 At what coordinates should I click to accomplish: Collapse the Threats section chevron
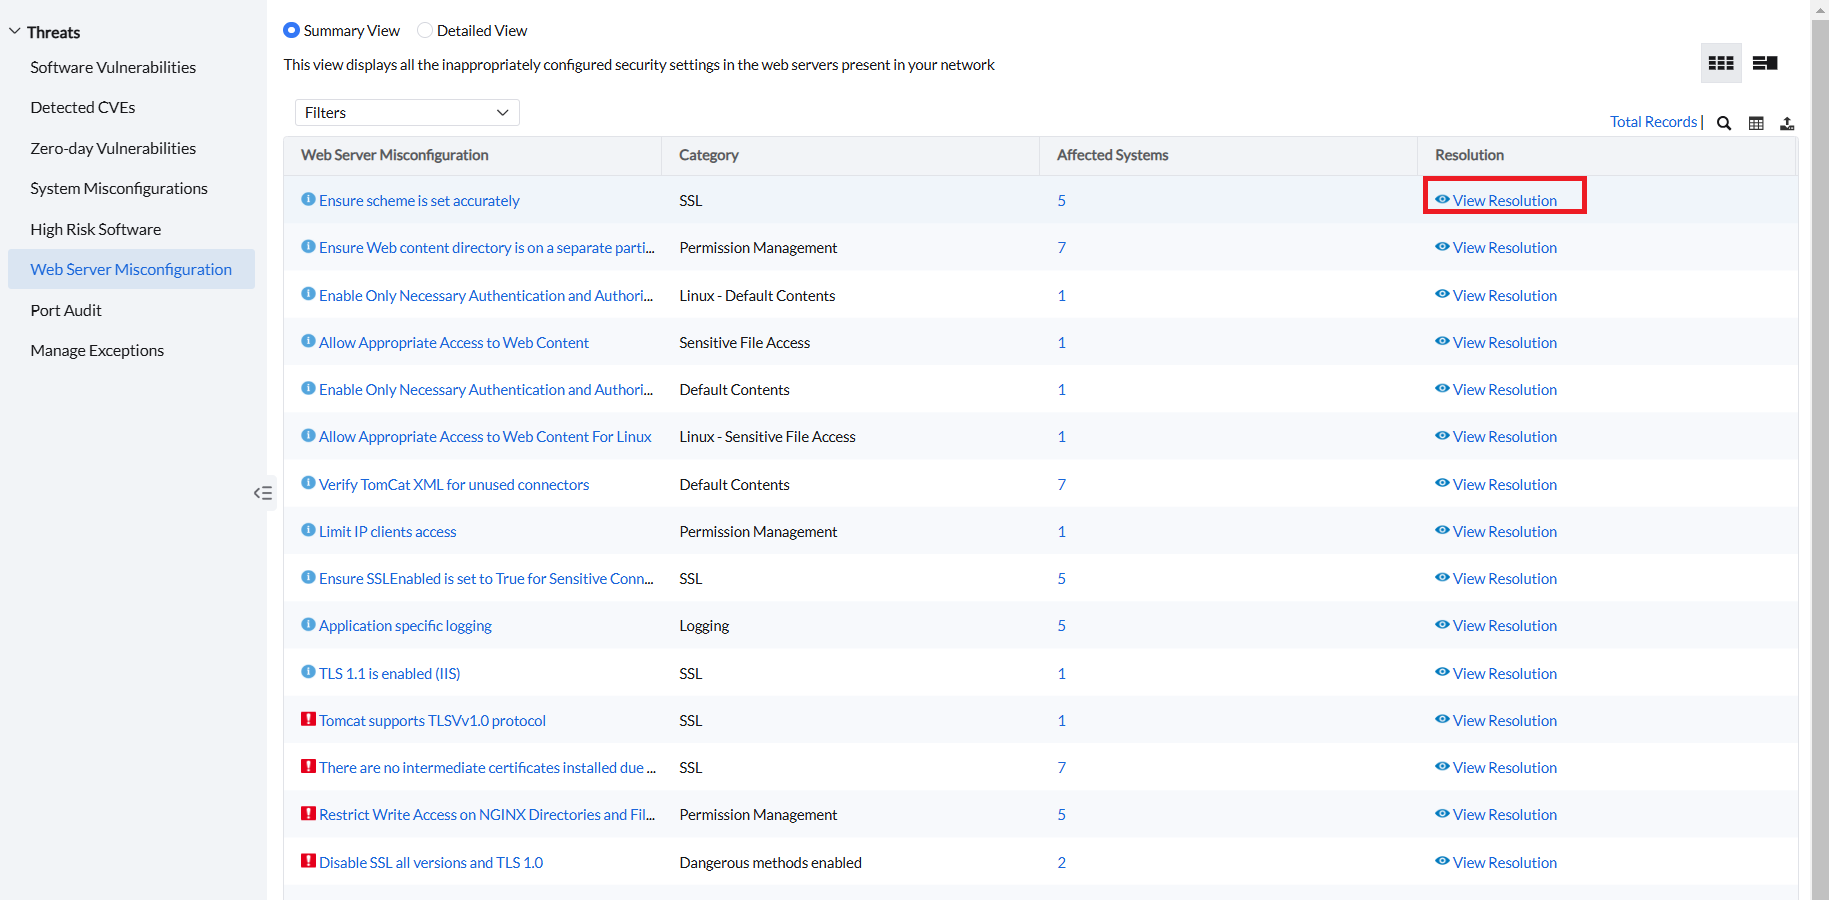(15, 32)
